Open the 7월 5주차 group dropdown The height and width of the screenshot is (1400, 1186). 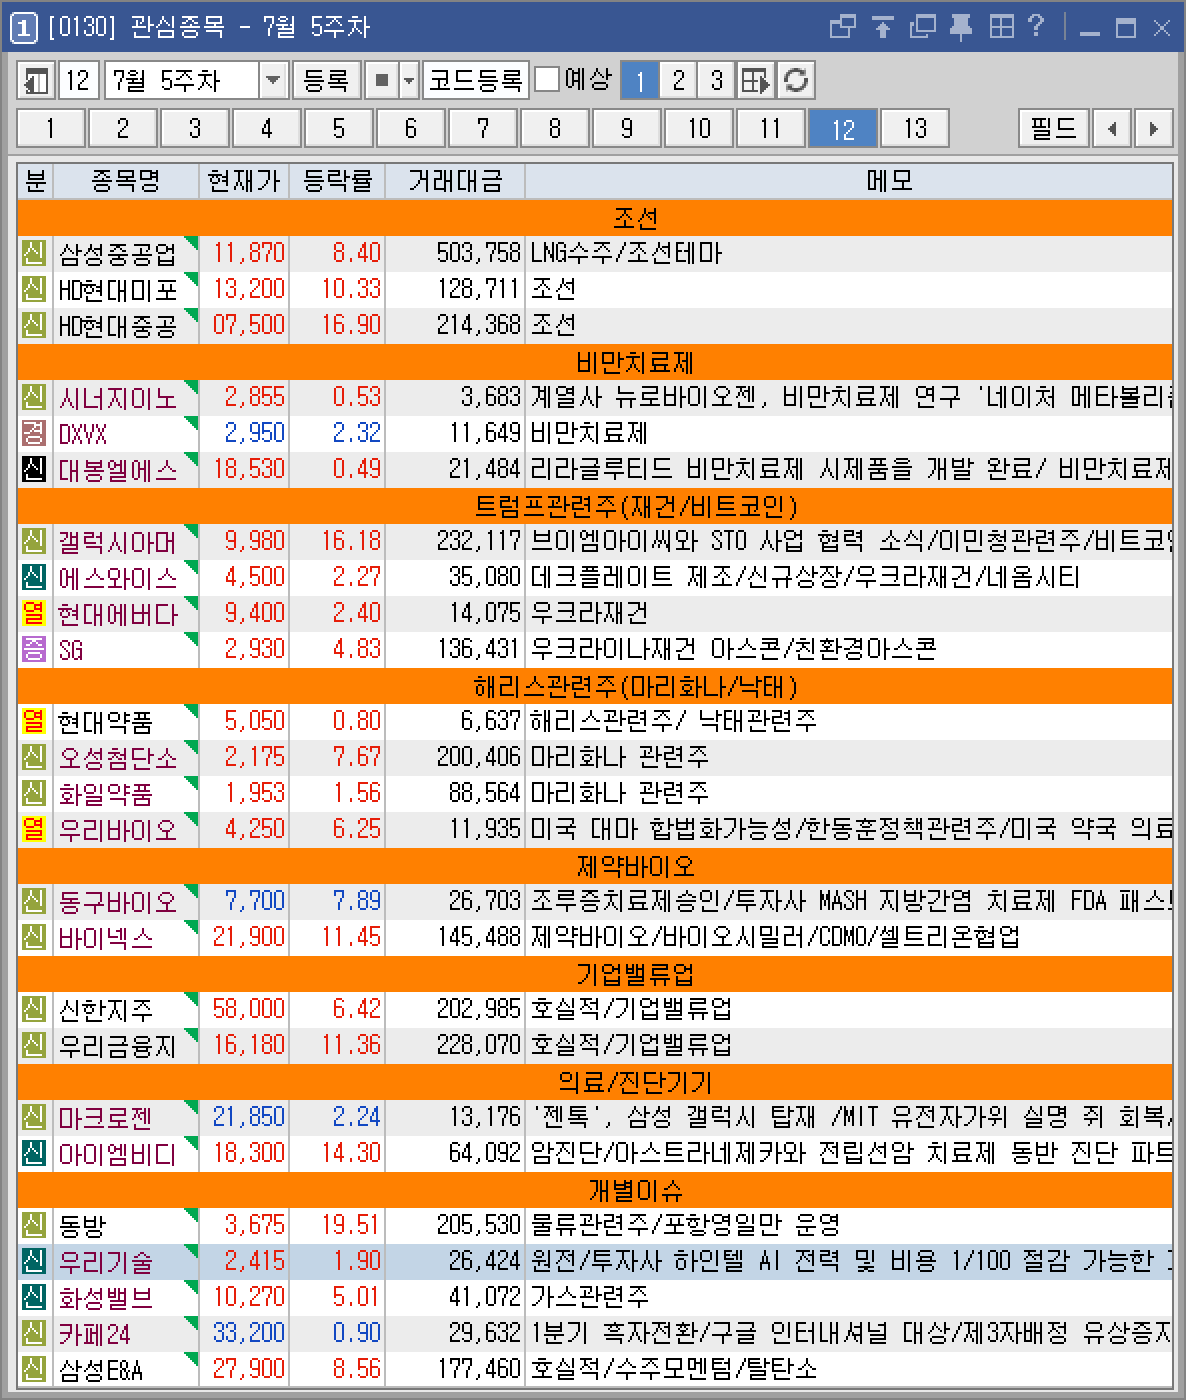pos(273,81)
